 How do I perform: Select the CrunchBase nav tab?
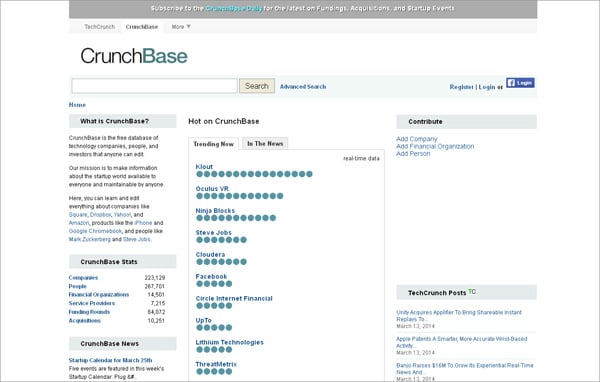tap(142, 27)
